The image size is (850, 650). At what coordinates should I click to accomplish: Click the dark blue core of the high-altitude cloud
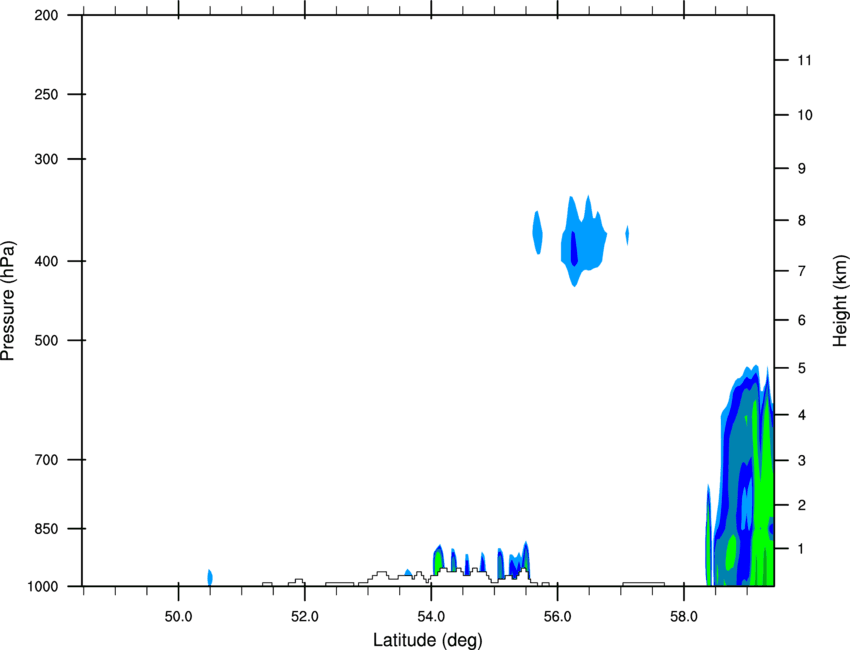[x=574, y=248]
